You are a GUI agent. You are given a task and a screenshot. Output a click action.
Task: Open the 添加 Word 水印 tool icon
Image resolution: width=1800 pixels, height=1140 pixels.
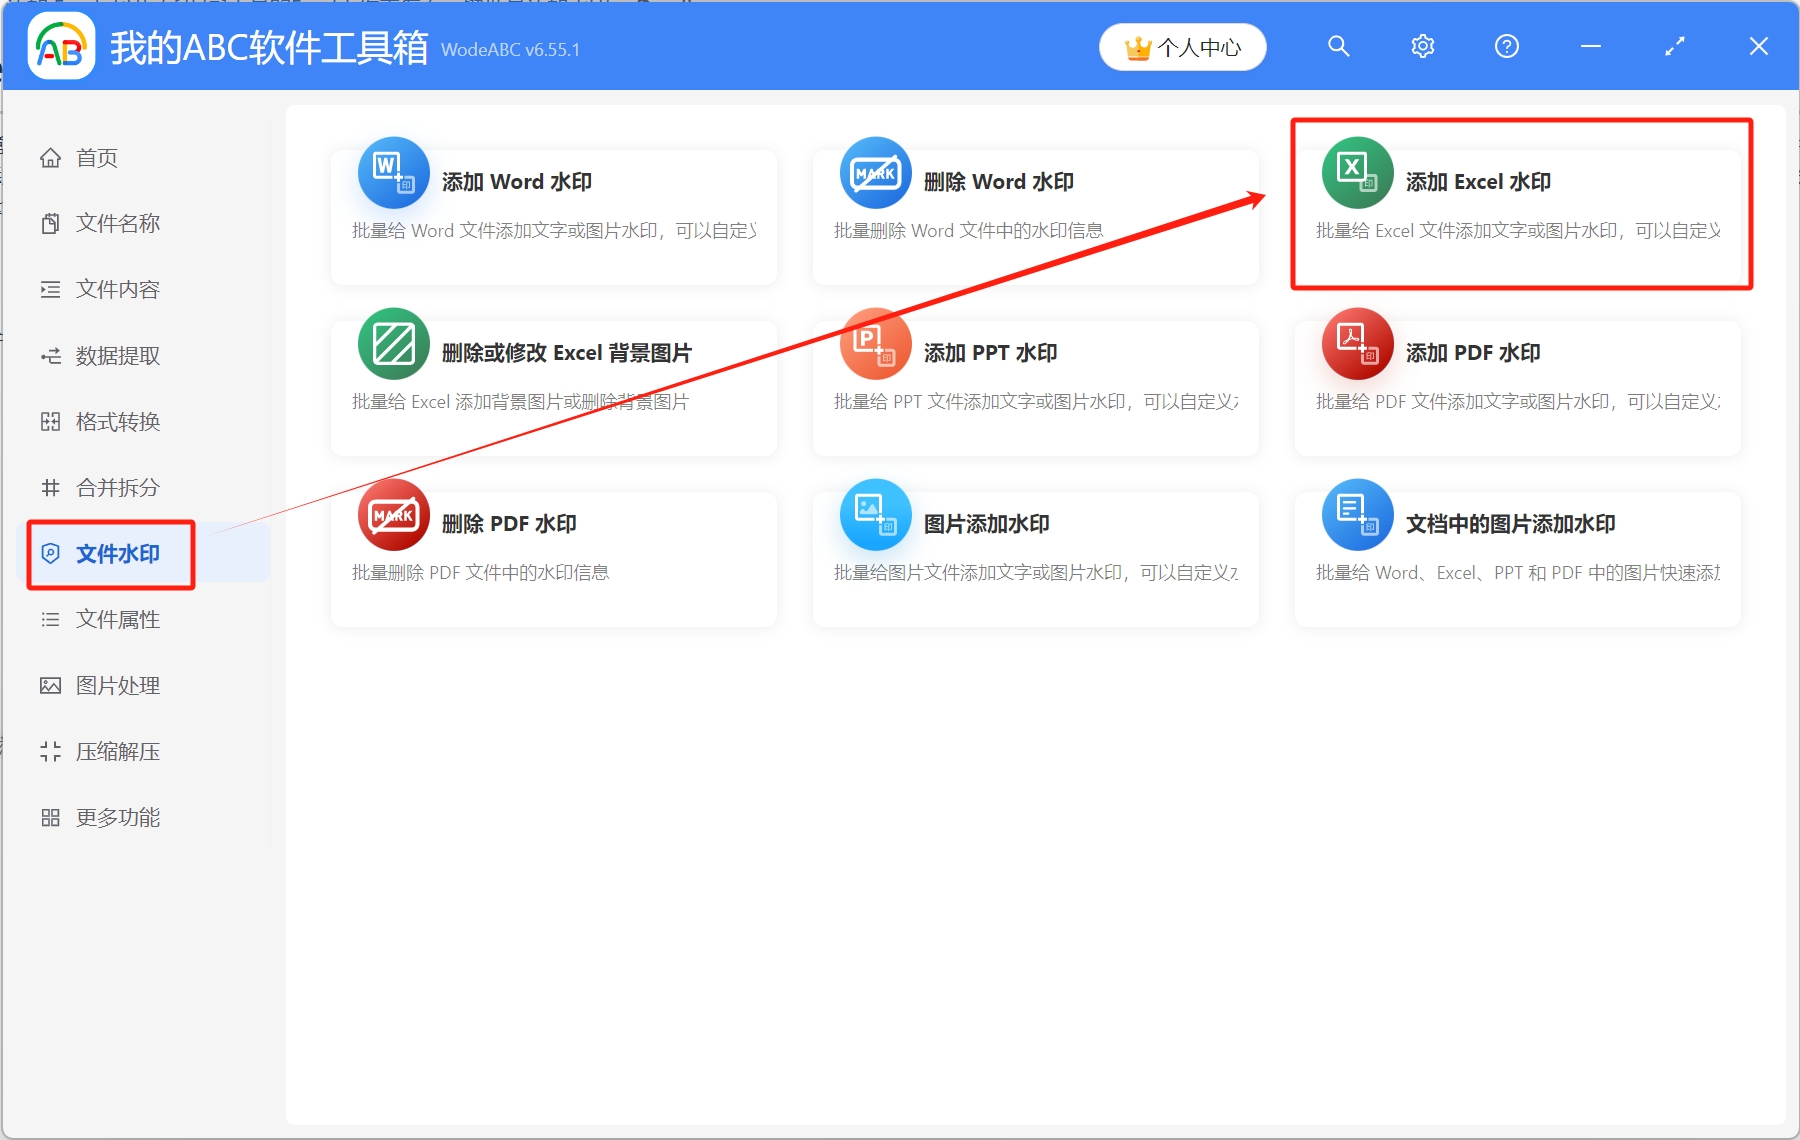(392, 172)
